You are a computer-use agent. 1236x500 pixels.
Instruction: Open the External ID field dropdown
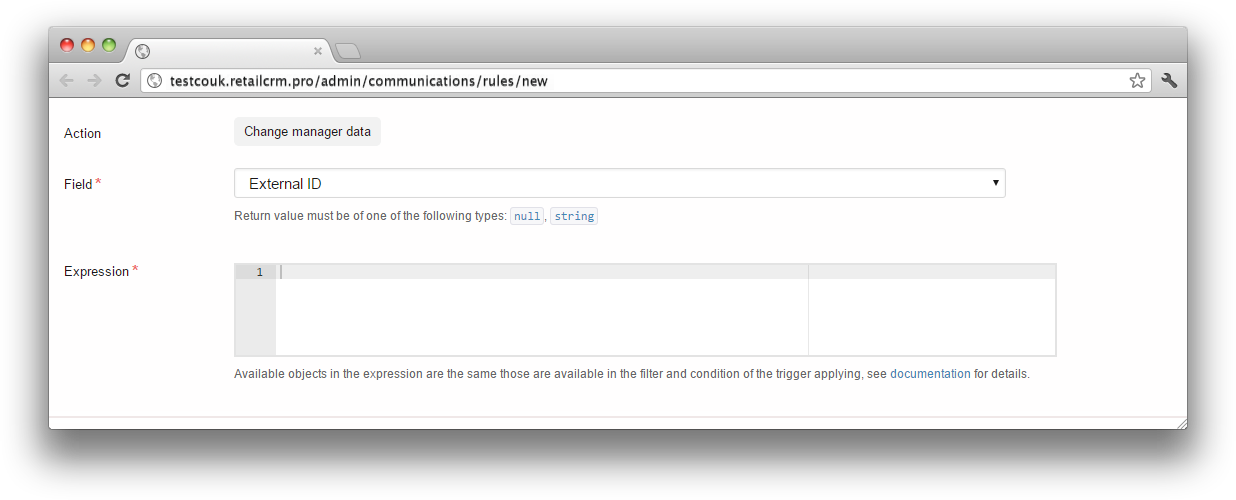click(619, 183)
